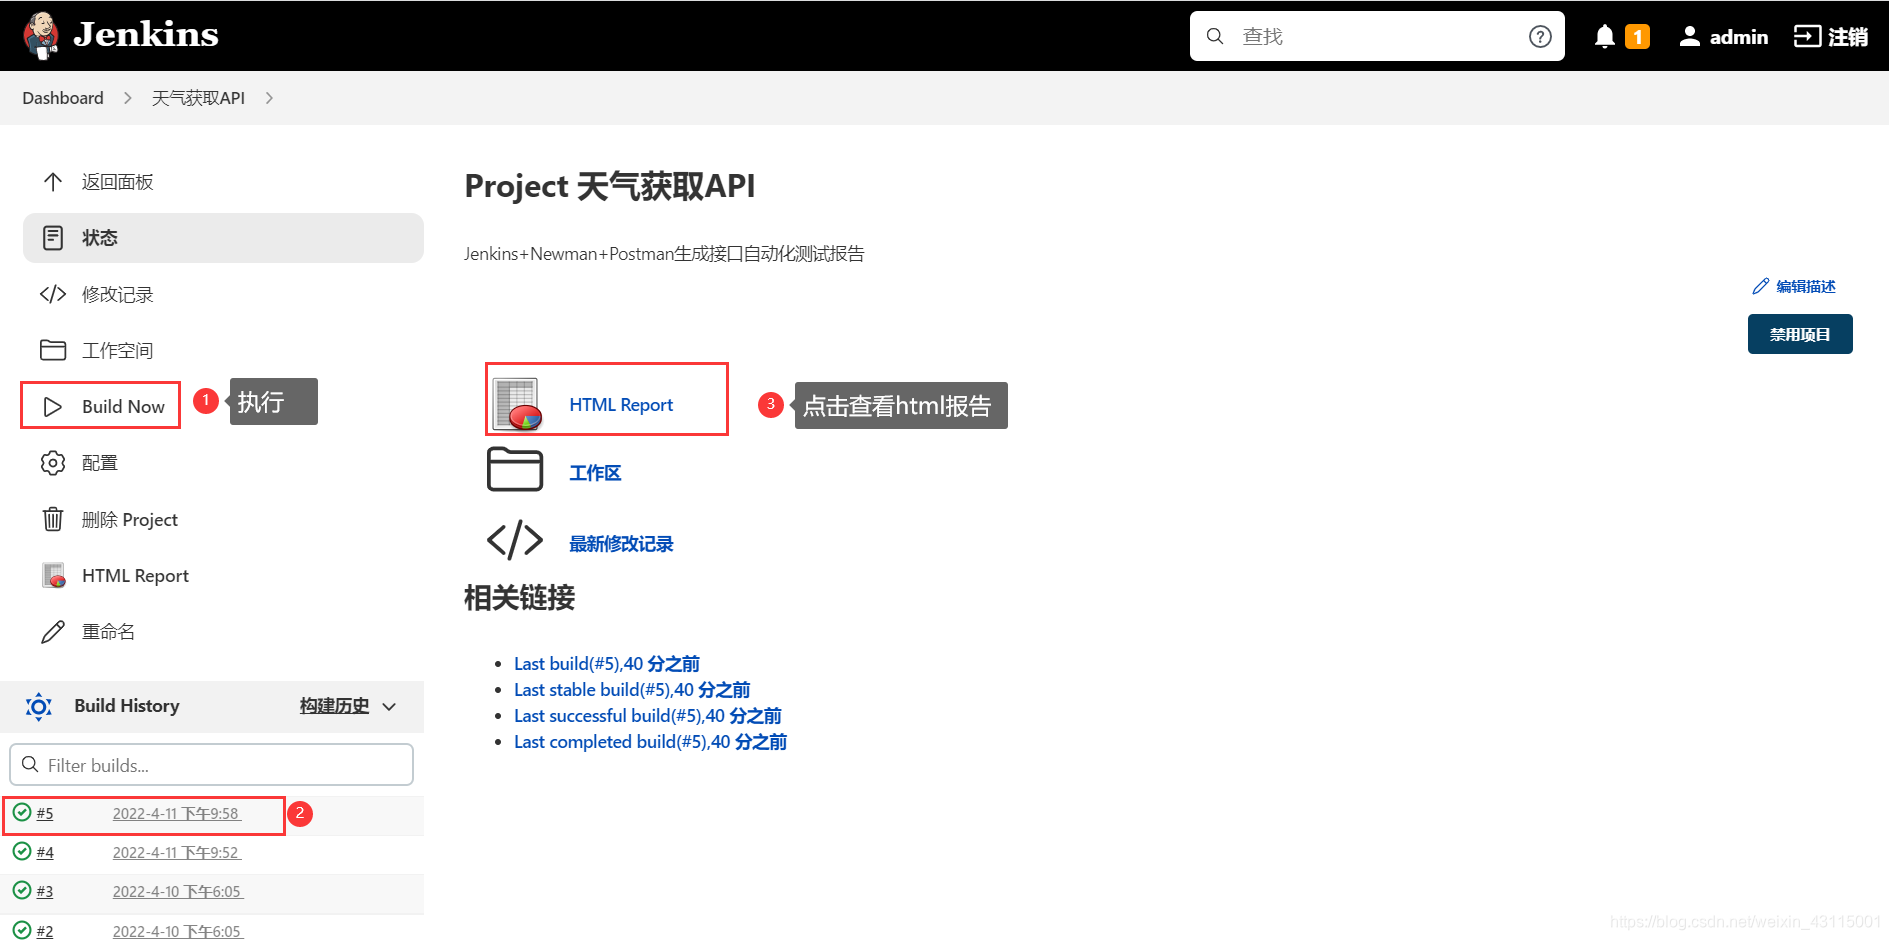The width and height of the screenshot is (1889, 940).
Task: Expand chevron after 天气获取API breadcrumb
Action: tap(269, 98)
